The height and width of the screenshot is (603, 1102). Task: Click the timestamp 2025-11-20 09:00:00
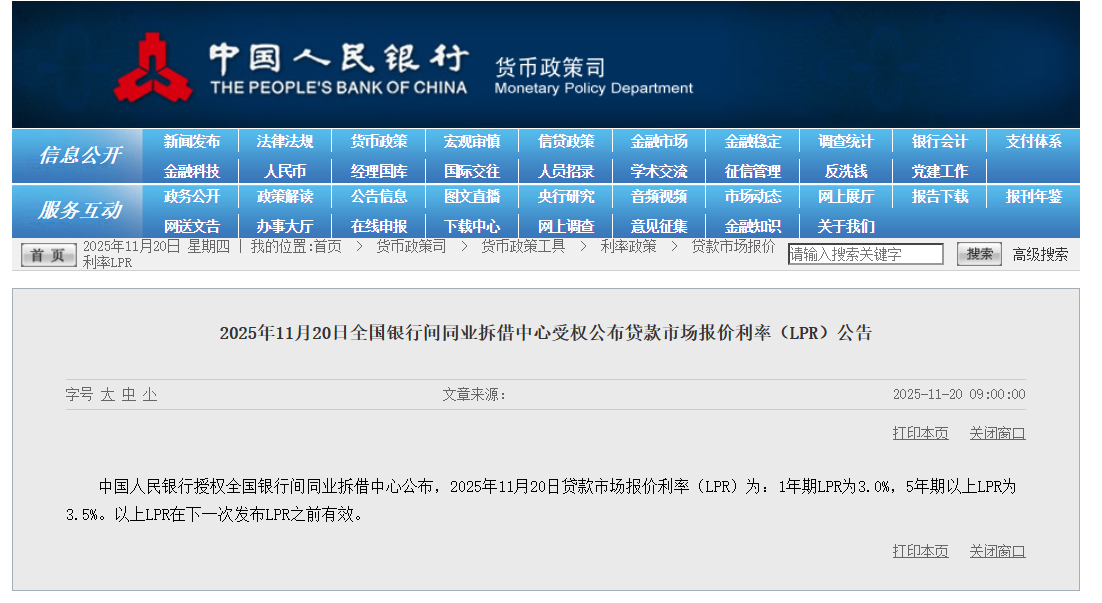click(959, 394)
